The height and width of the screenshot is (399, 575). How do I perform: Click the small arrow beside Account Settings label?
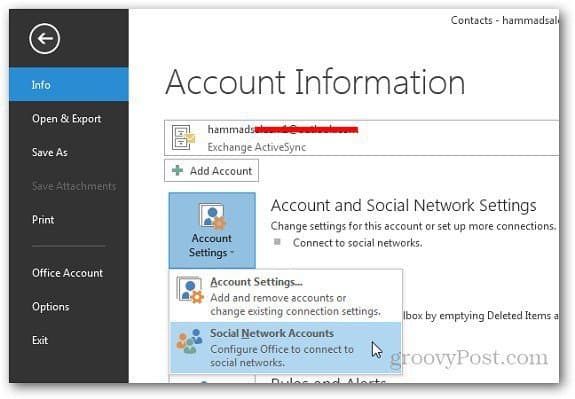click(232, 253)
